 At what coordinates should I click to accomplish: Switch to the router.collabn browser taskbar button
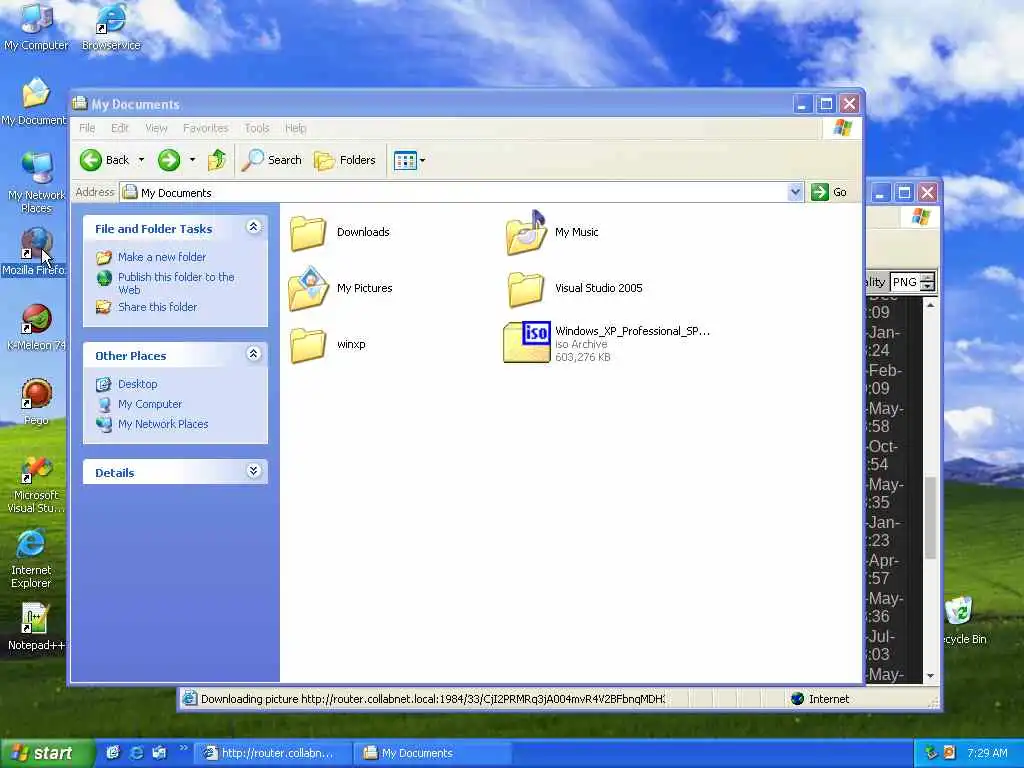tap(273, 753)
